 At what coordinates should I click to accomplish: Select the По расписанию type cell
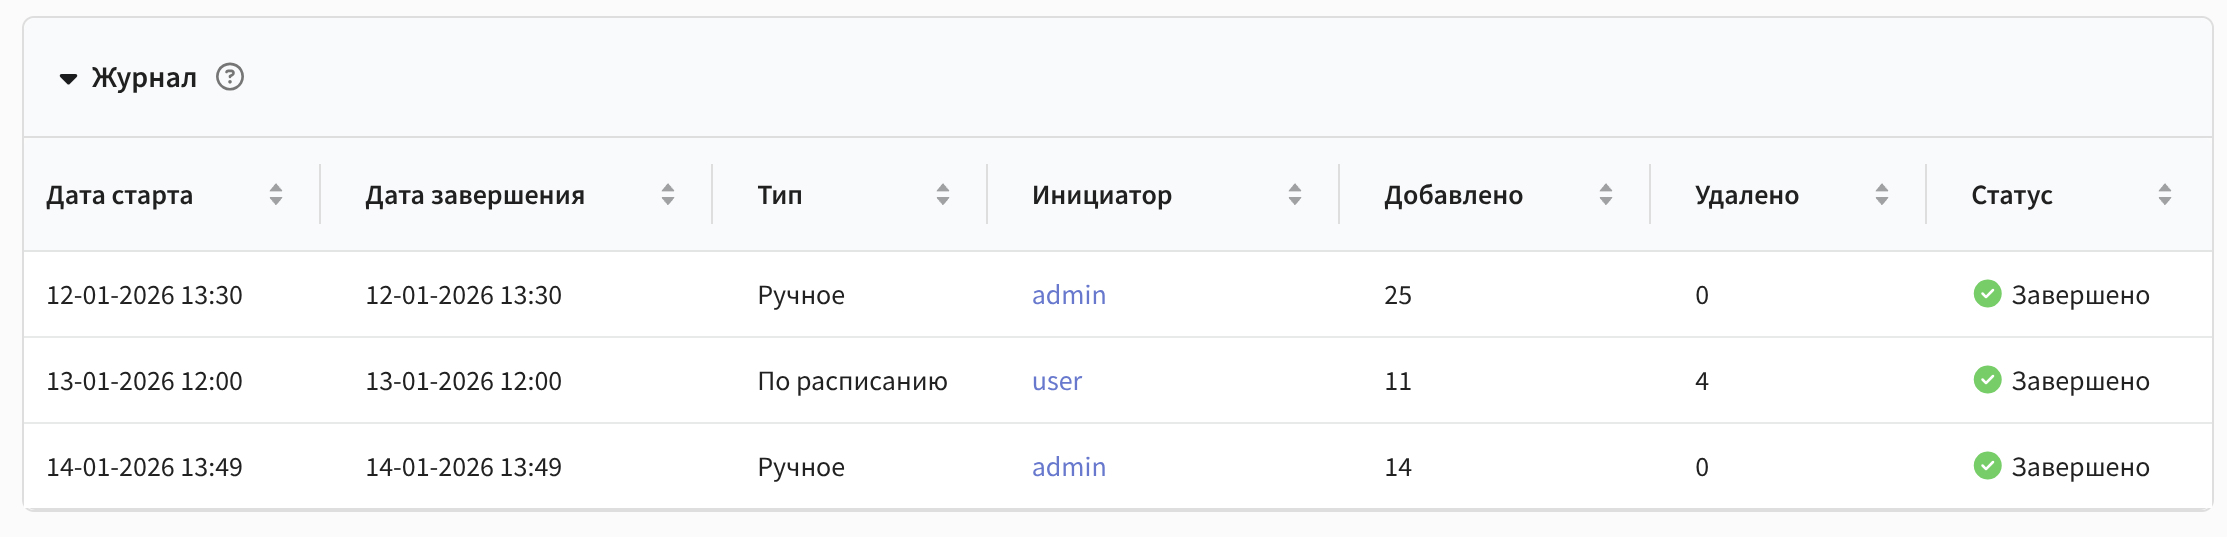click(x=852, y=381)
